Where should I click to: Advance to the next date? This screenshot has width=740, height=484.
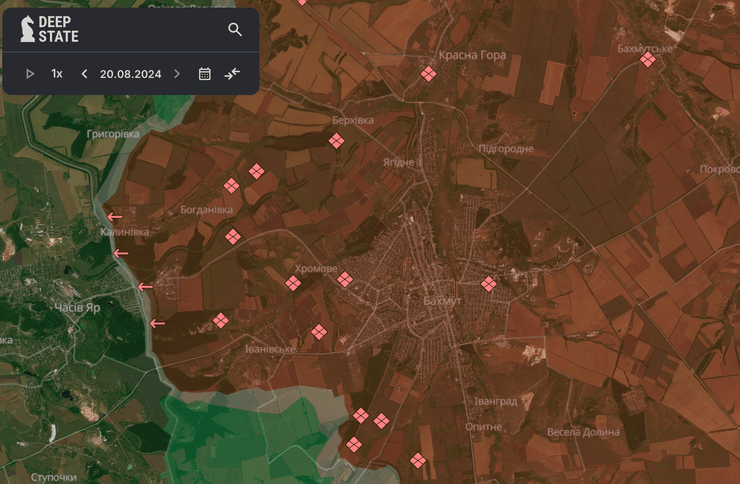177,74
